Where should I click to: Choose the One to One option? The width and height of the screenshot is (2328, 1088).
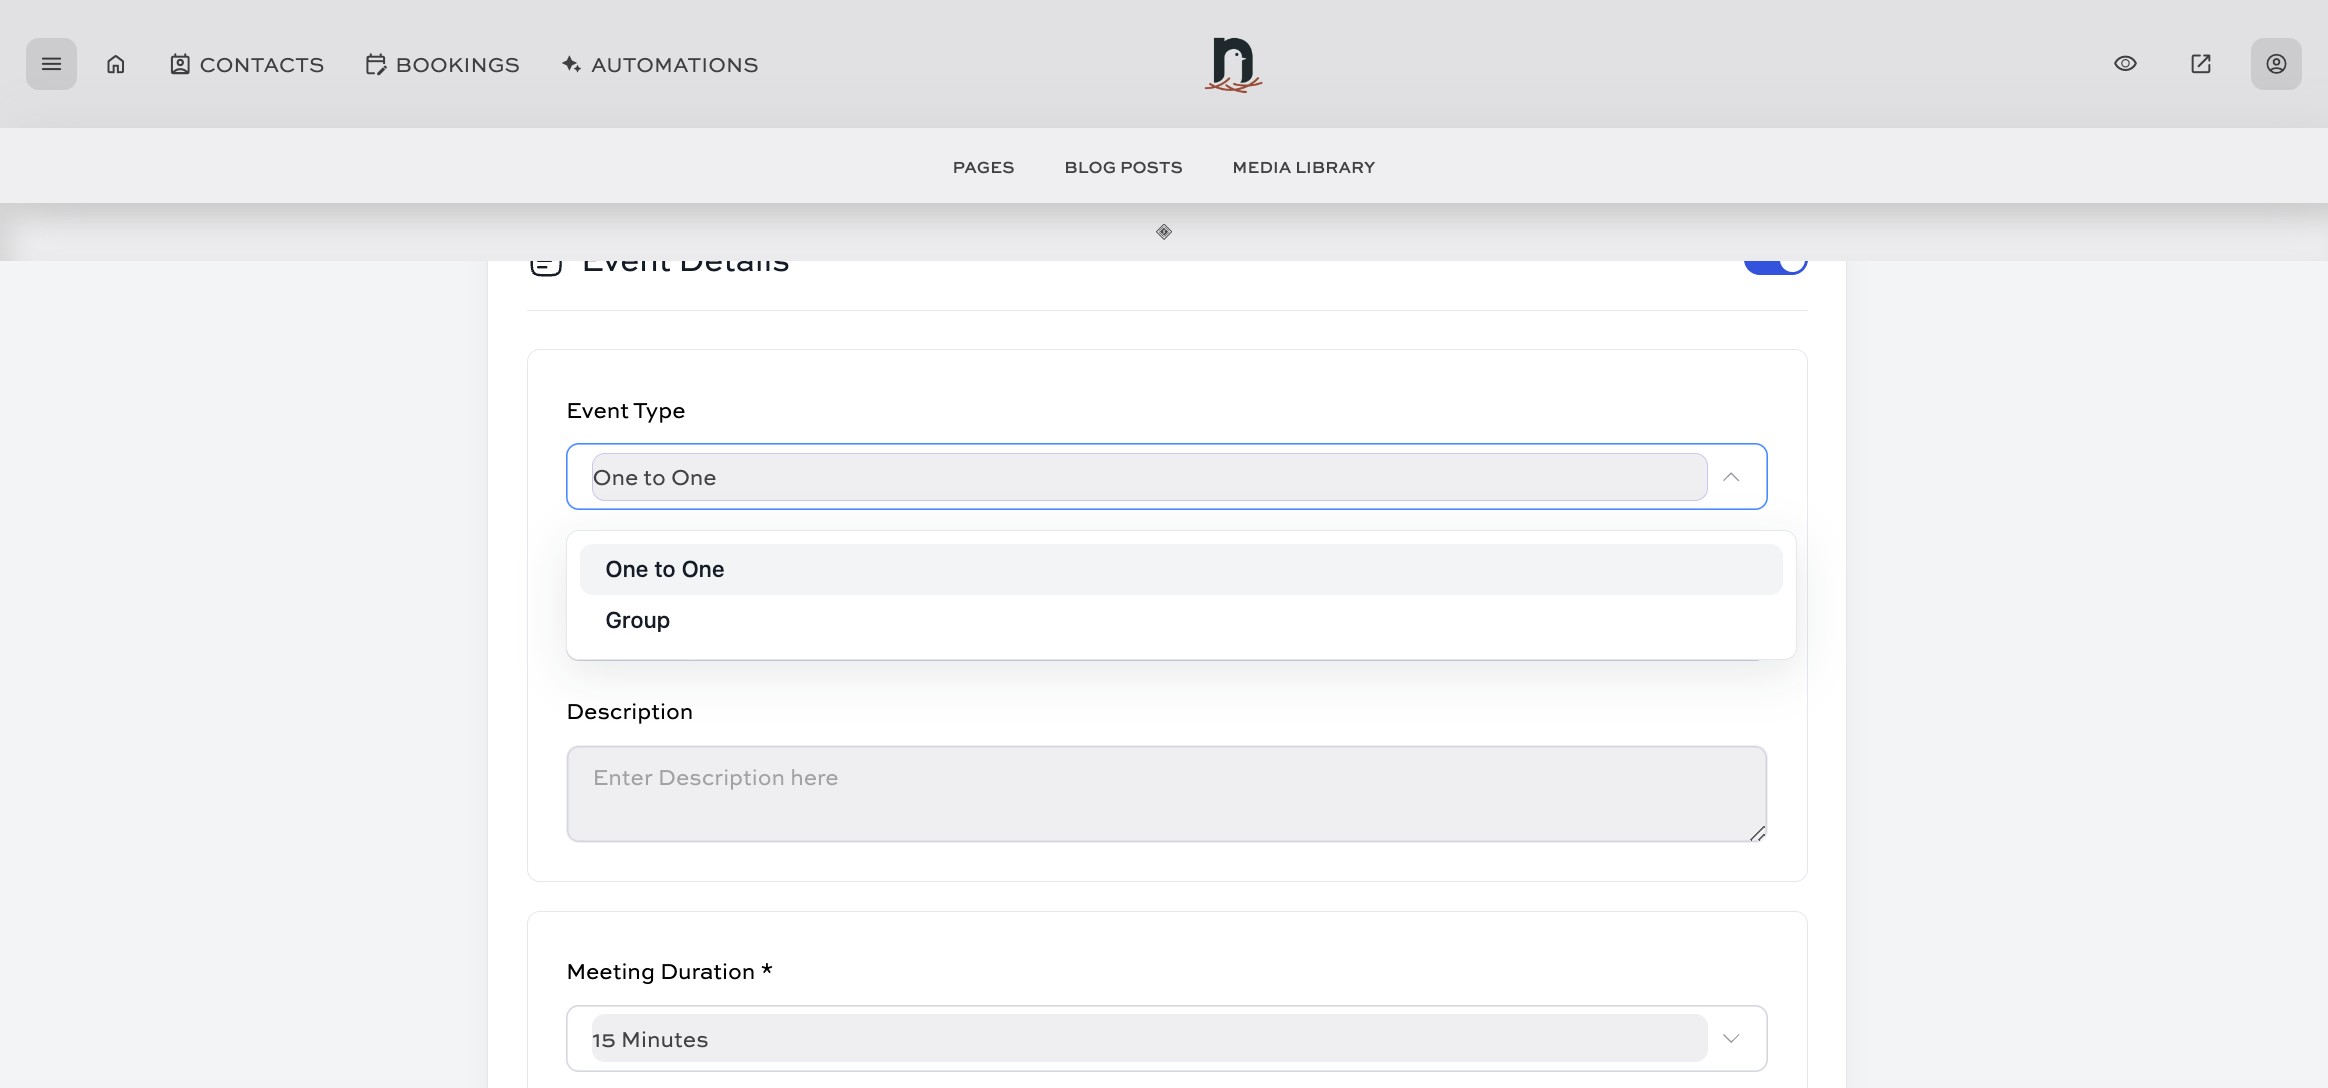click(665, 570)
